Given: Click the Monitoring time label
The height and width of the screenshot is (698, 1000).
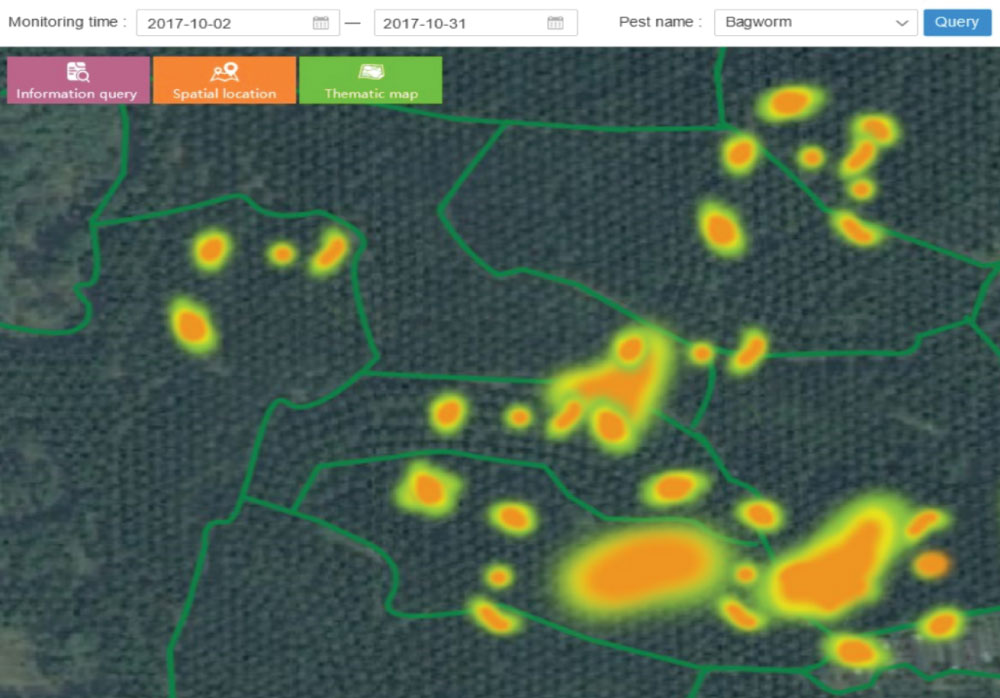Looking at the screenshot, I should pos(67,22).
